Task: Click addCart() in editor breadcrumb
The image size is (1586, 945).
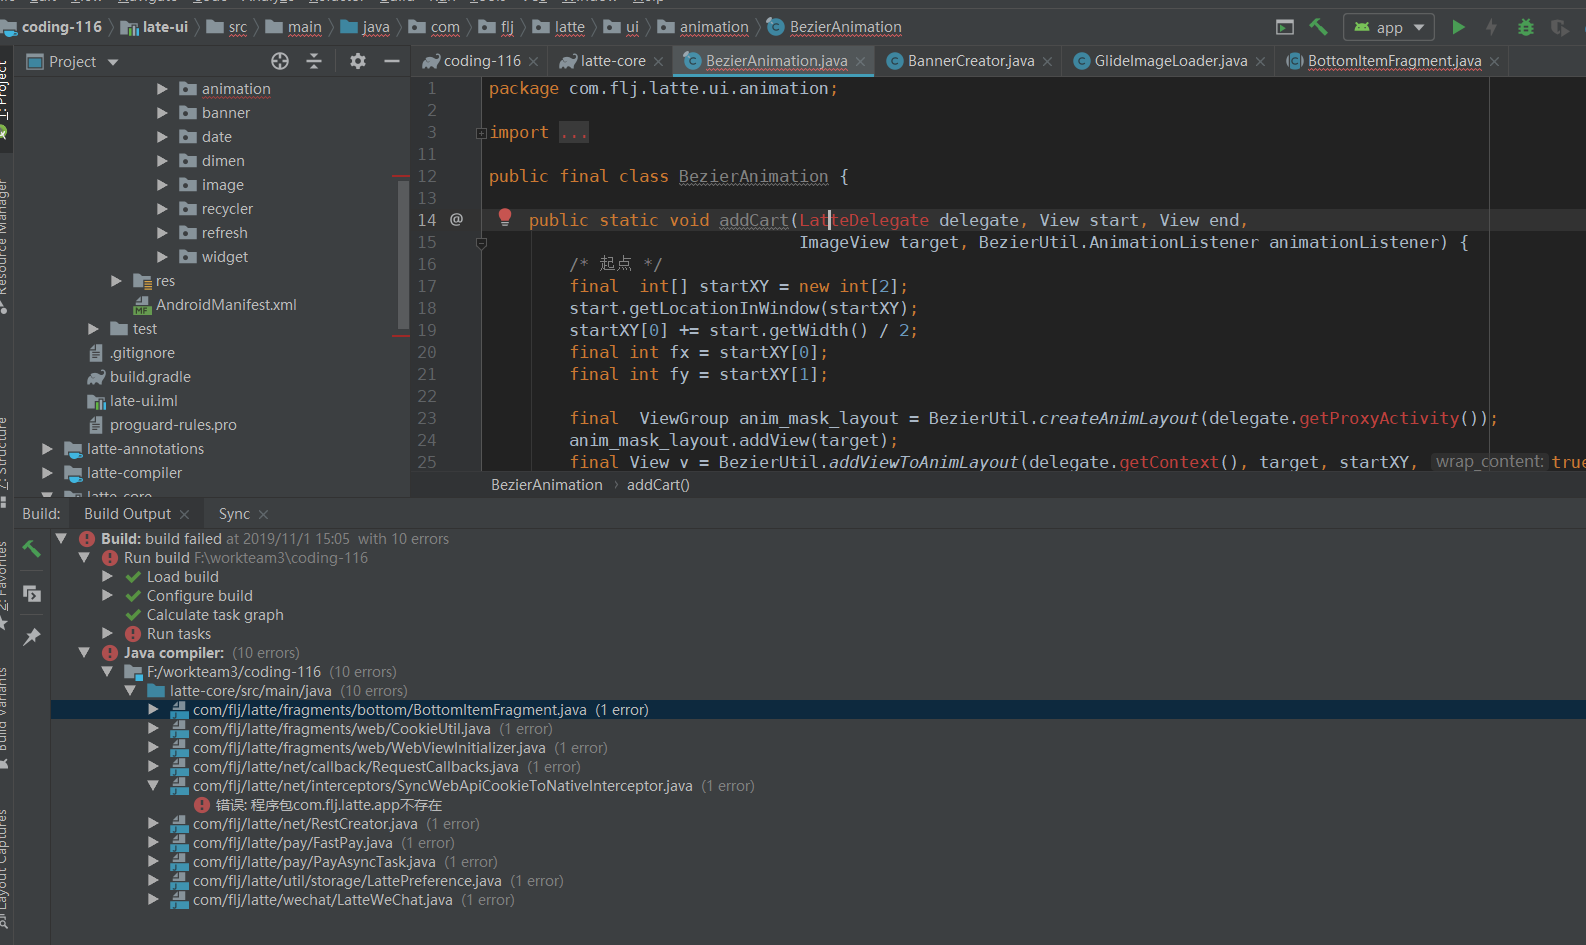Action: pyautogui.click(x=658, y=485)
